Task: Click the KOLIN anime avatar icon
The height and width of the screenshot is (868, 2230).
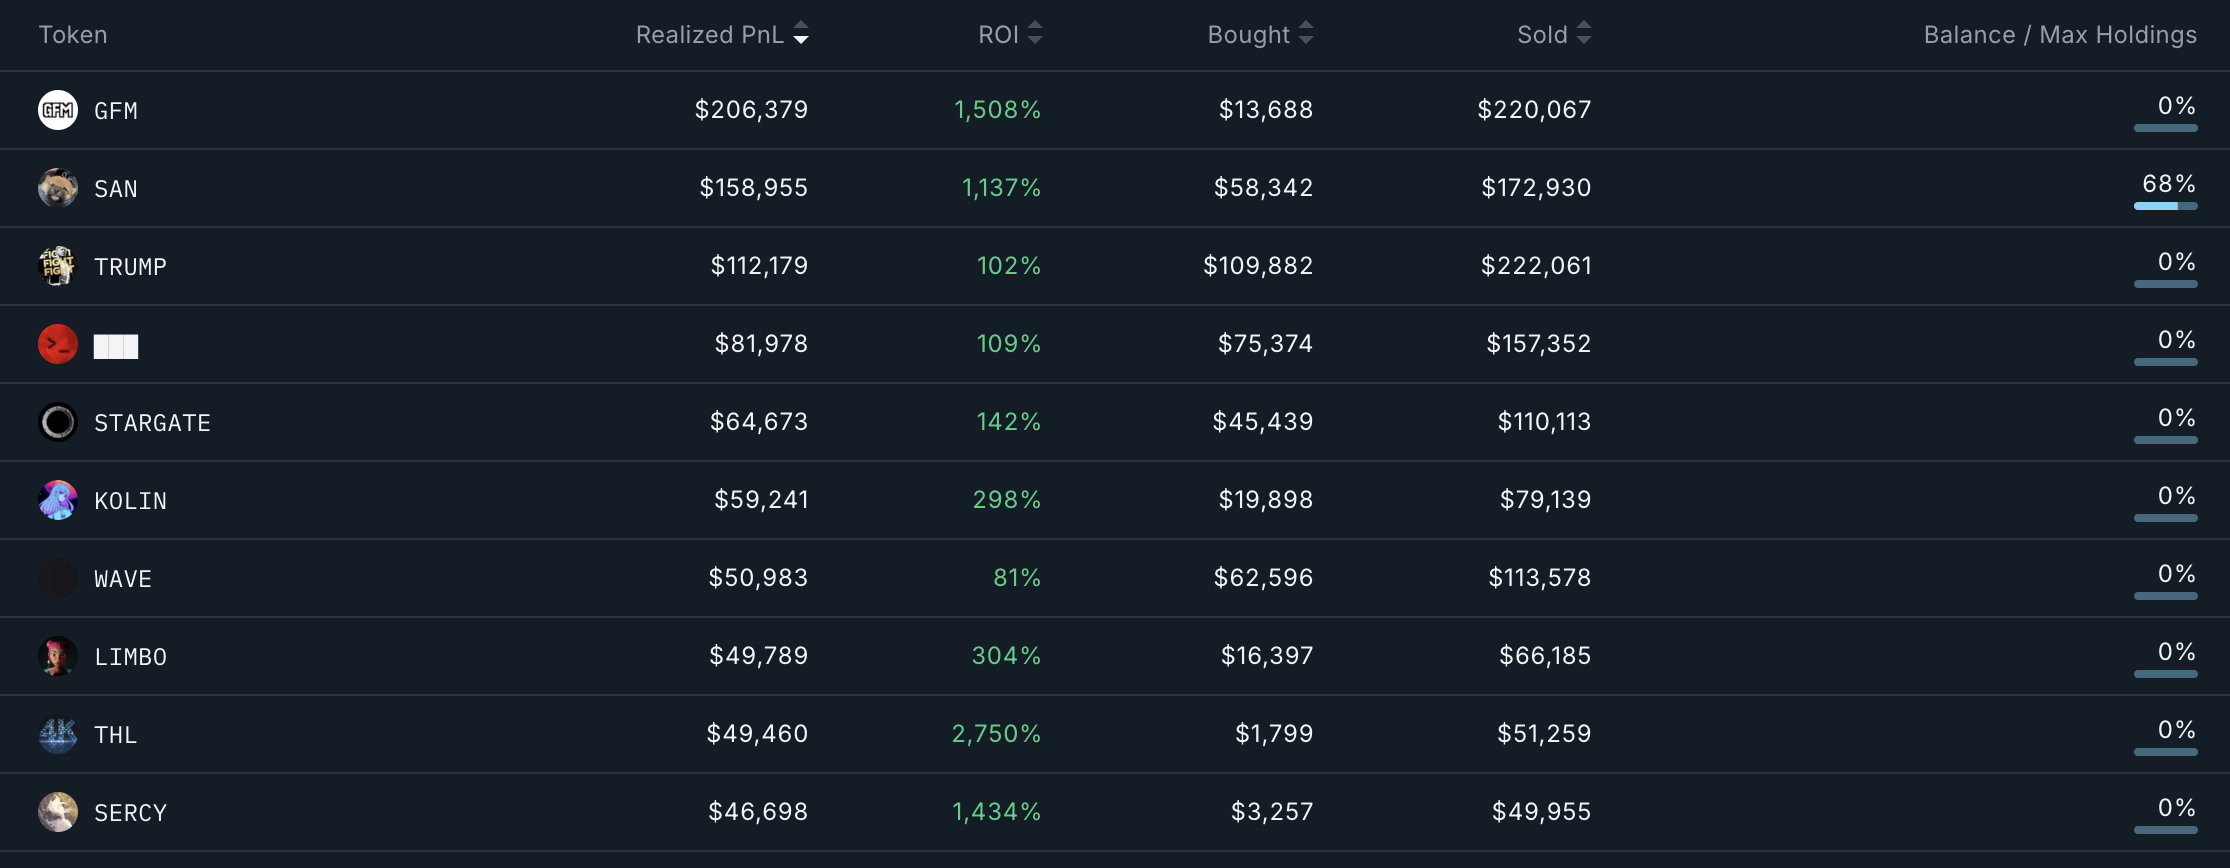Action: 58,500
